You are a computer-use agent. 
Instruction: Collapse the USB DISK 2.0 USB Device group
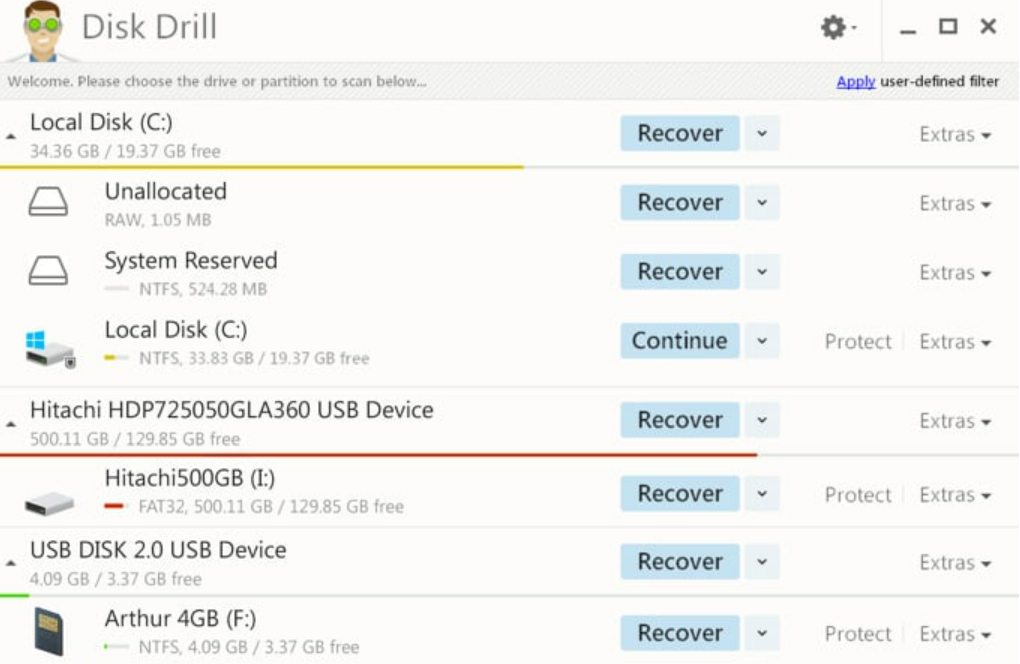(11, 564)
